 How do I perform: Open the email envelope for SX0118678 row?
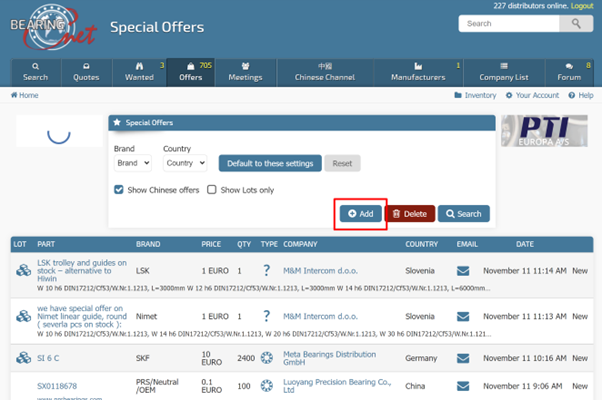463,386
